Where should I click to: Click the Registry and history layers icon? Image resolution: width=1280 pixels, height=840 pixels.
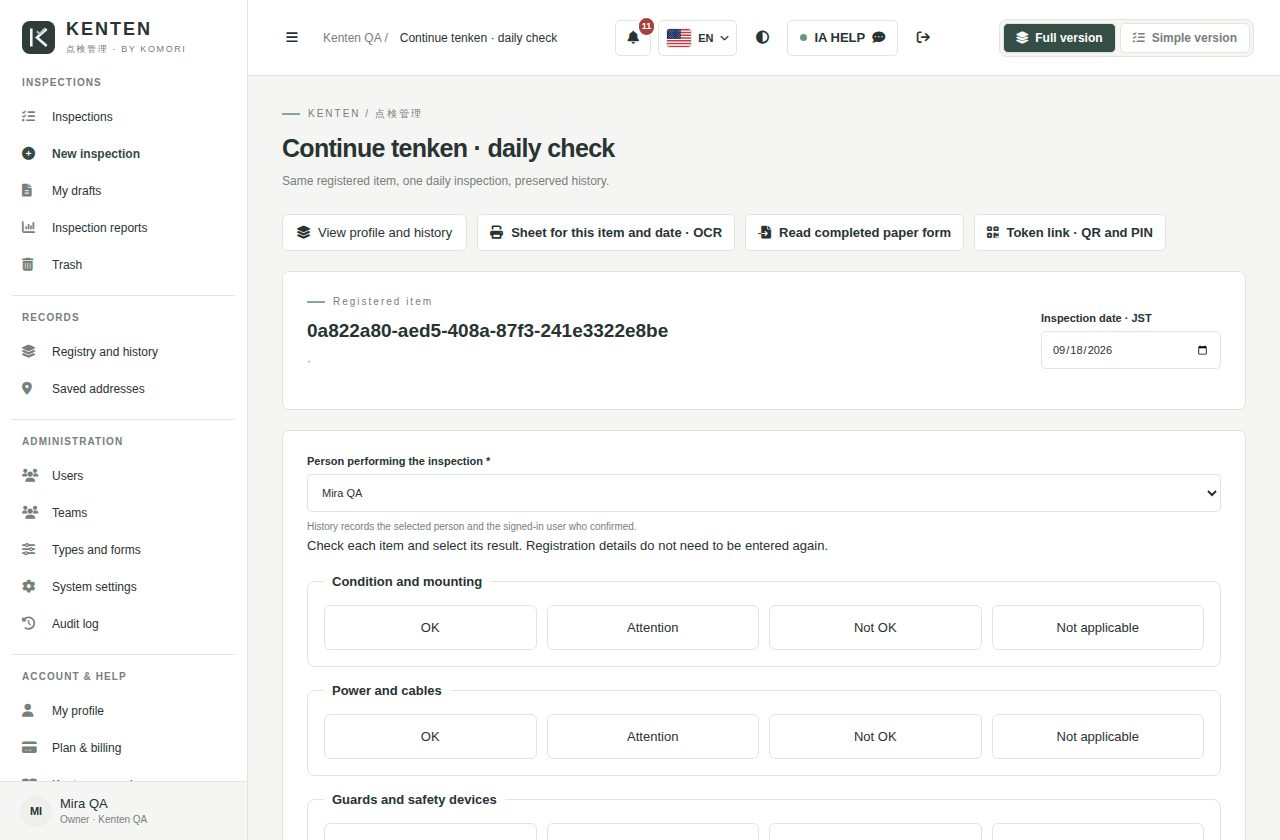pyautogui.click(x=29, y=352)
